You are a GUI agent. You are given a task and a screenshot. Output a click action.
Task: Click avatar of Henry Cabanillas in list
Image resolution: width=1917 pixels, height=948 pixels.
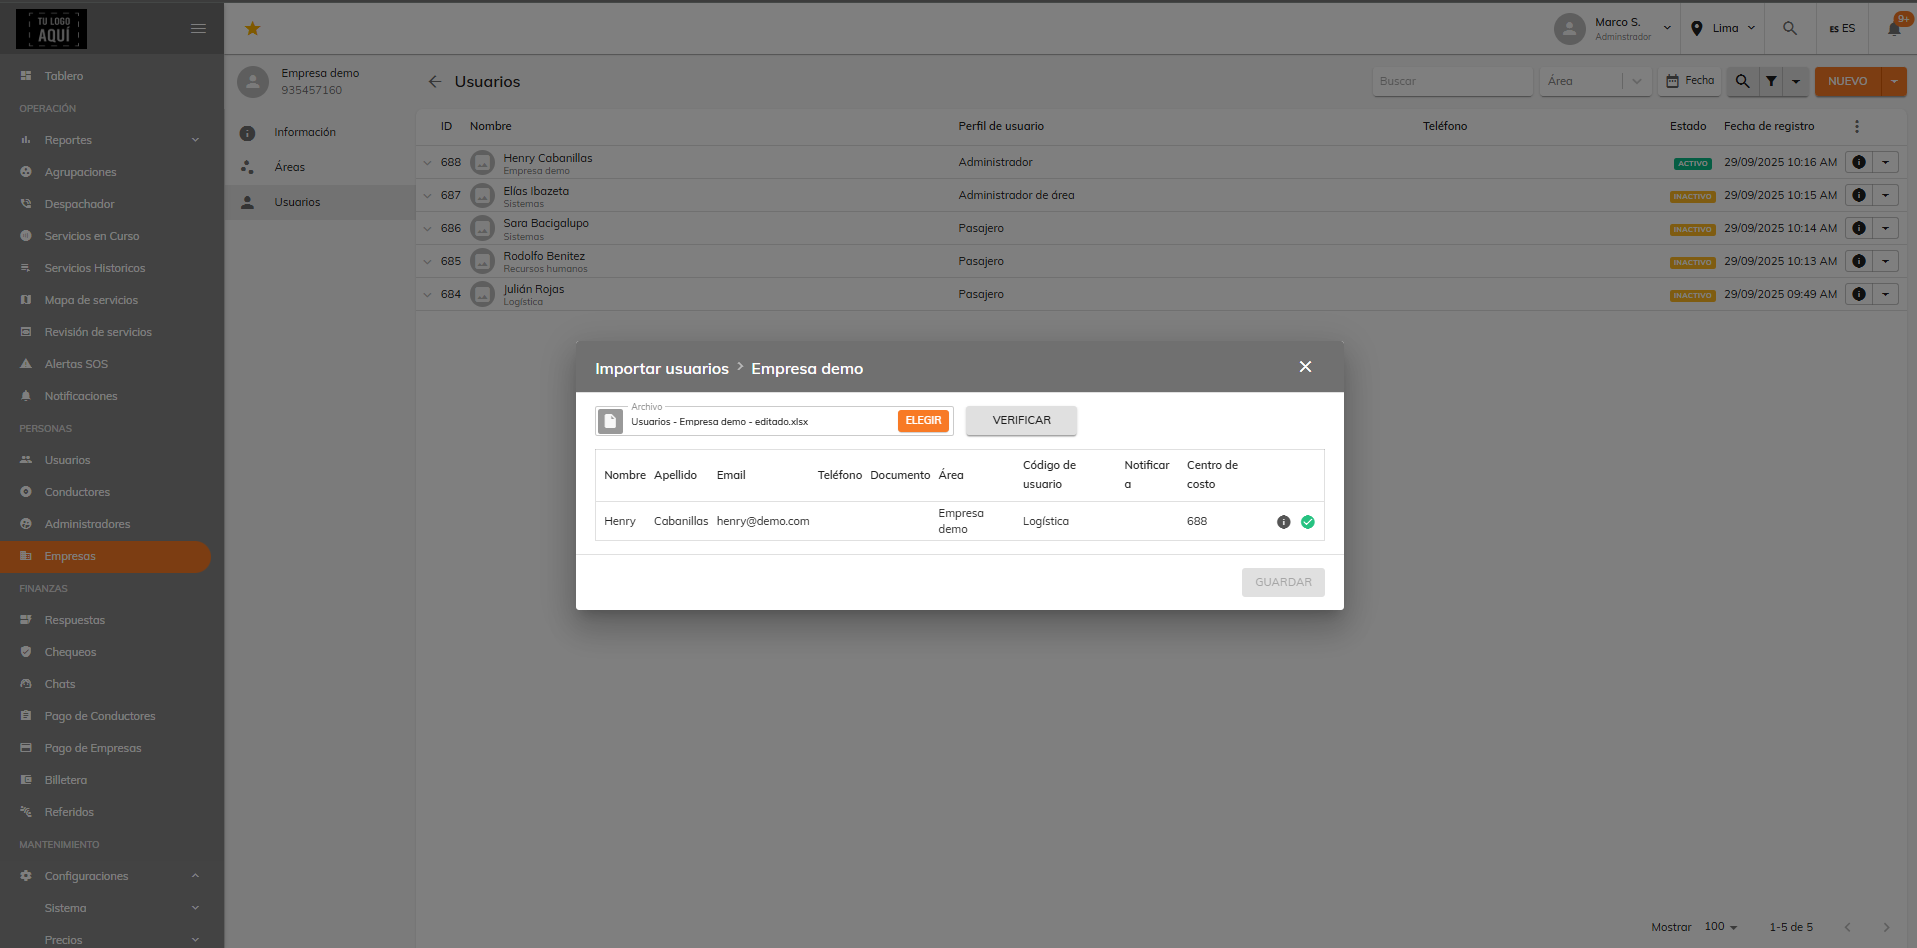pos(483,162)
